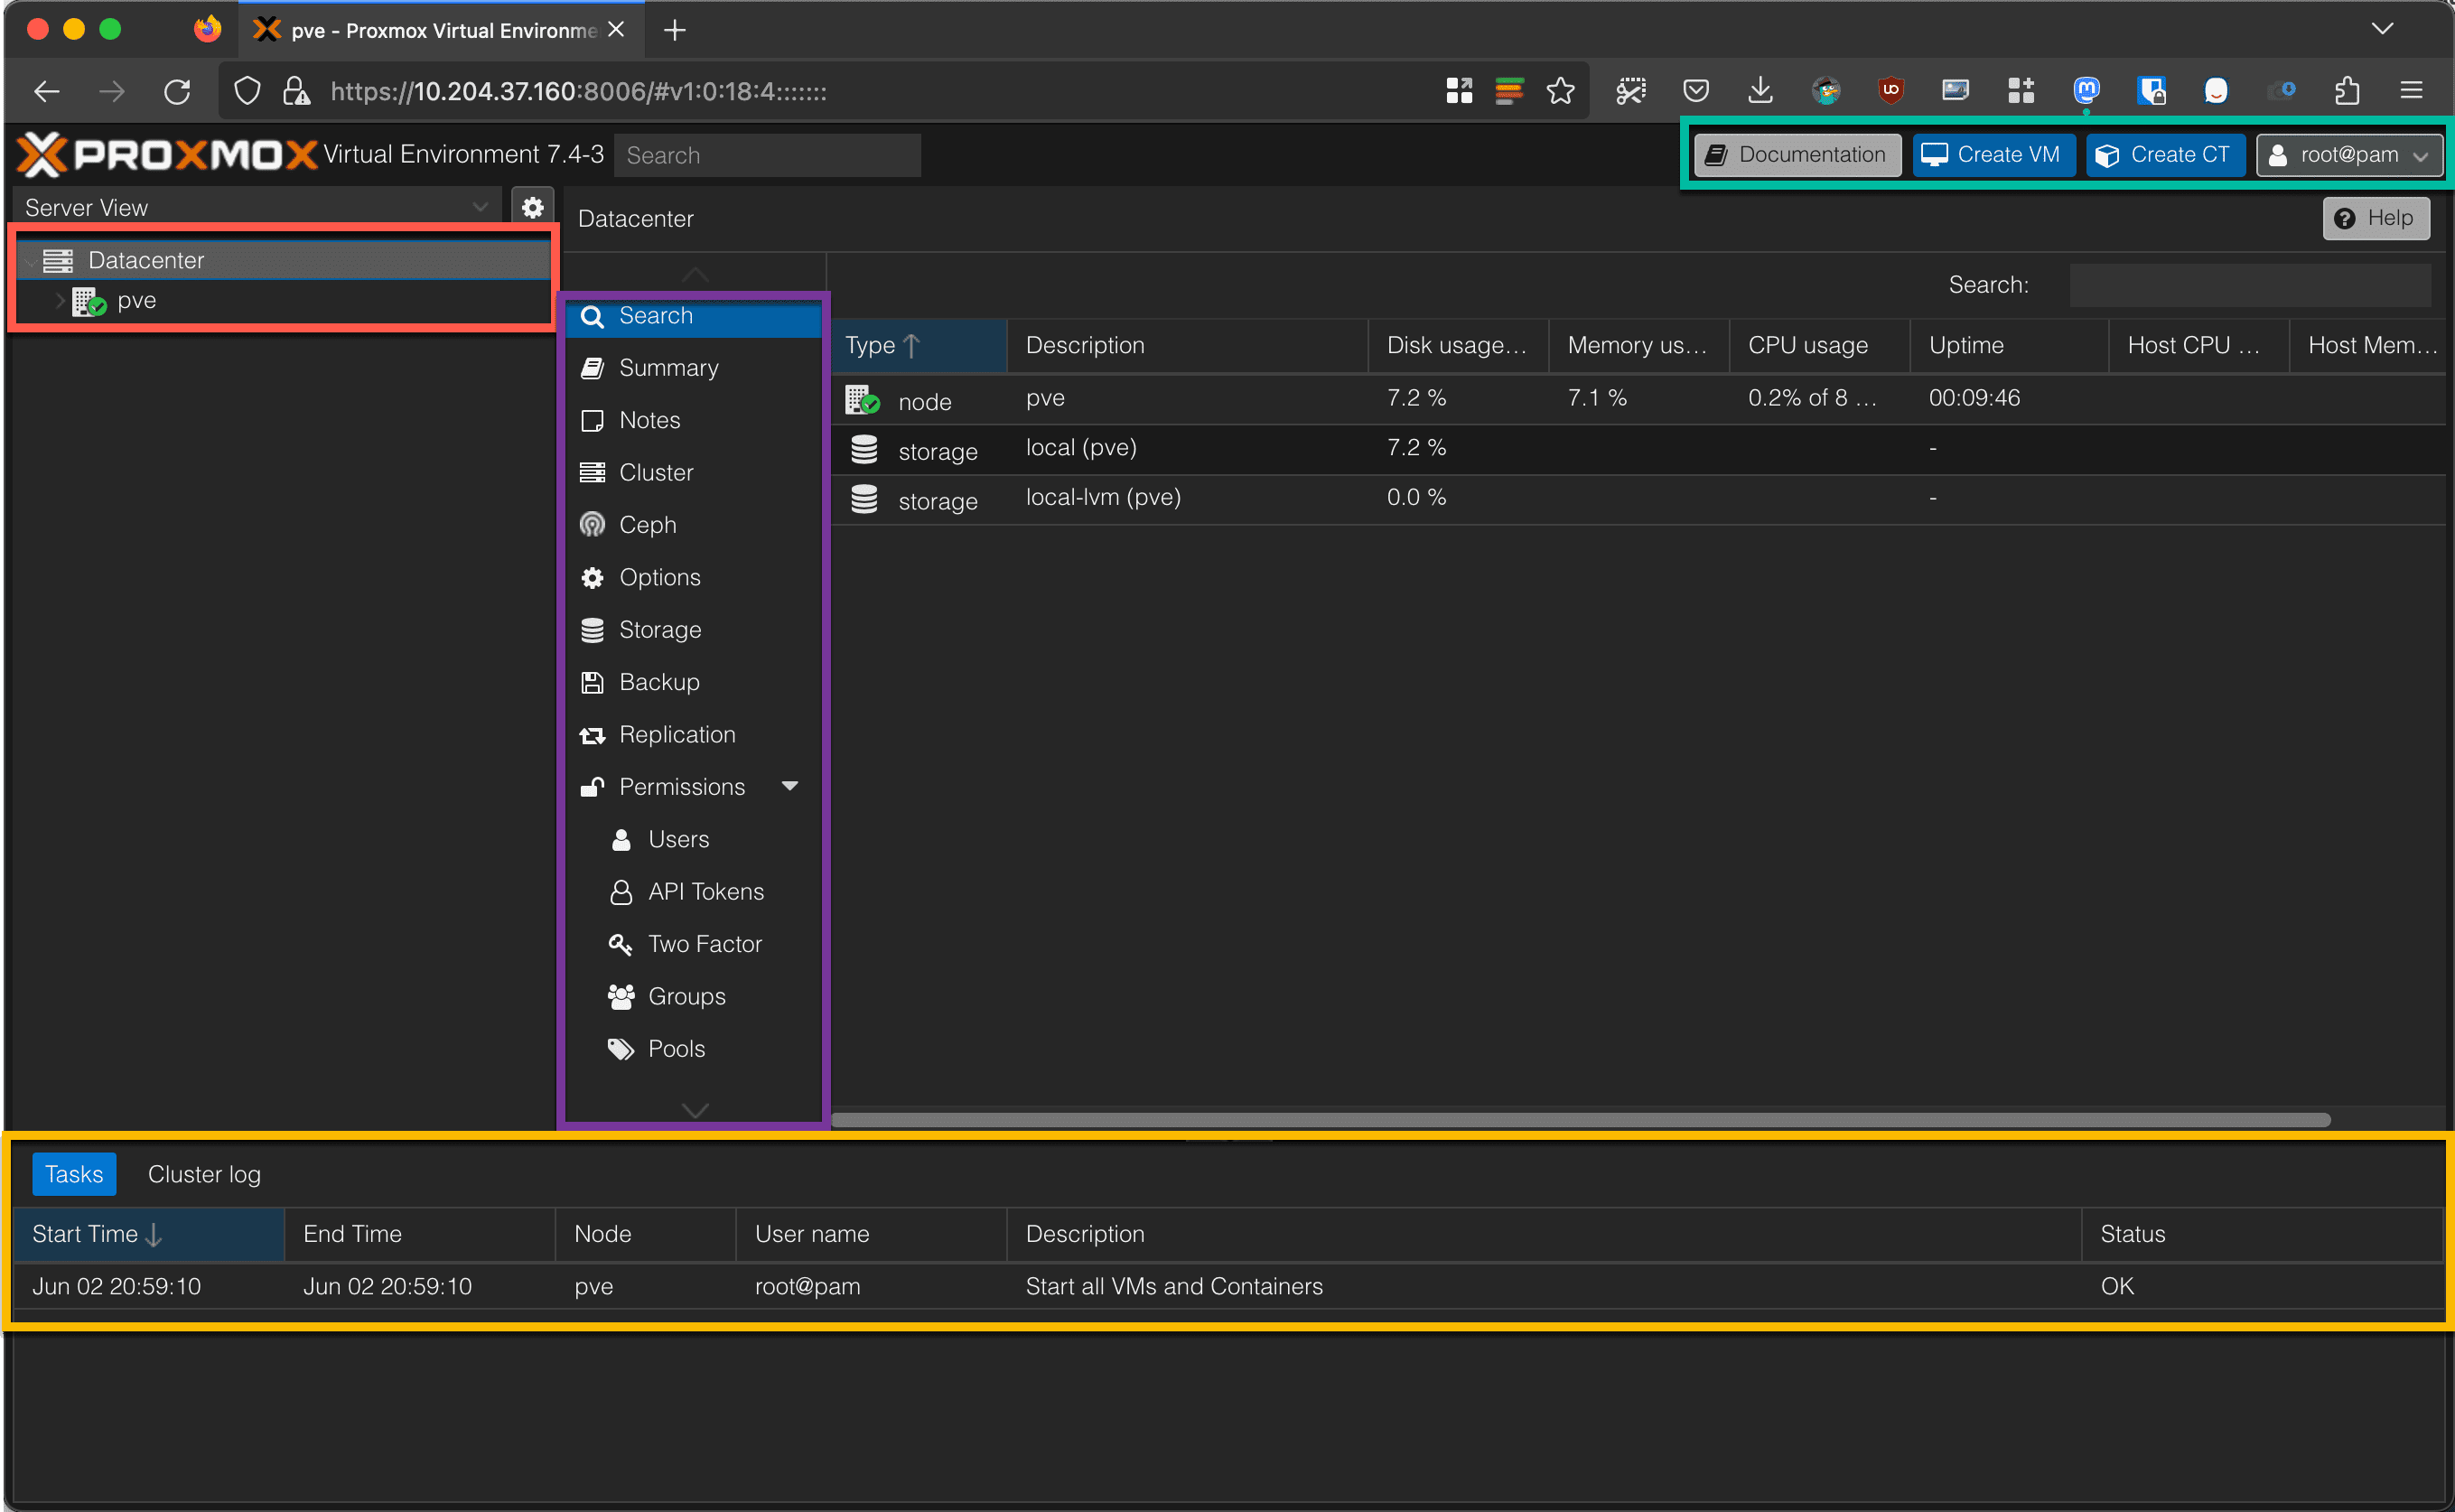Screen dimensions: 2455x1512
Task: Click the Help button
Action: [x=2375, y=218]
